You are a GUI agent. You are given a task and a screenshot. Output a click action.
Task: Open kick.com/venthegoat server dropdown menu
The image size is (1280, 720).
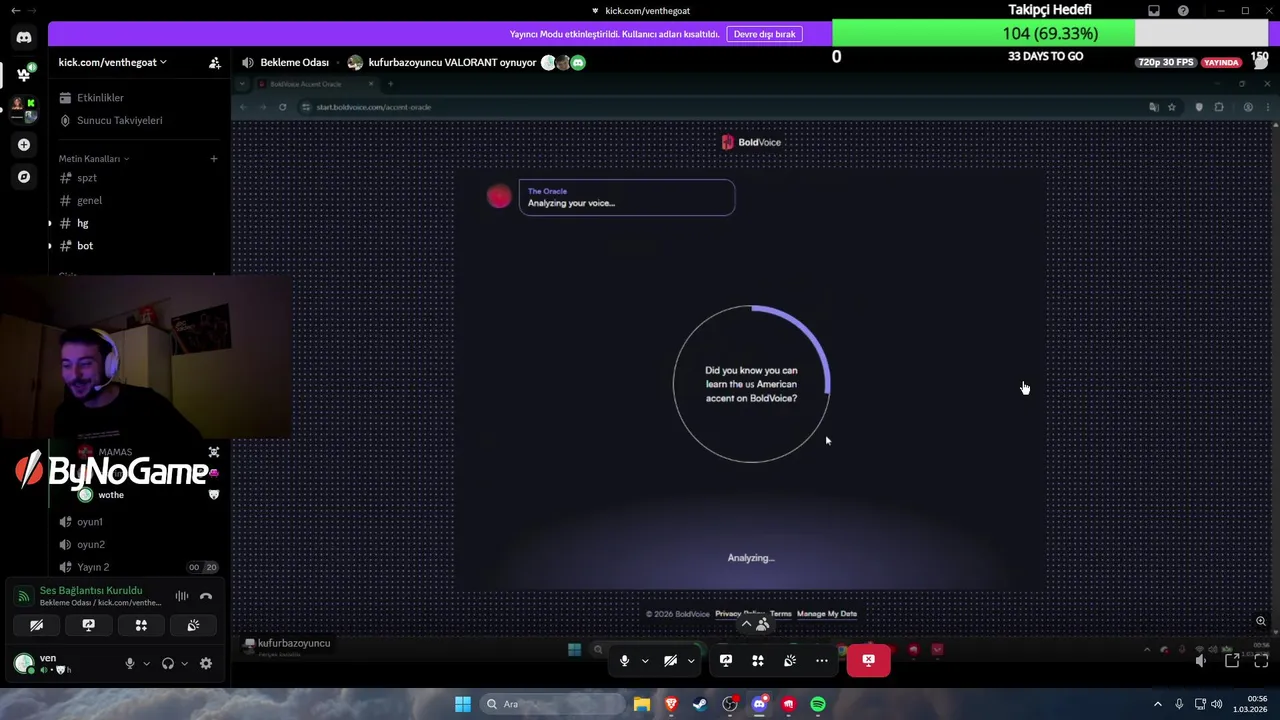[112, 62]
